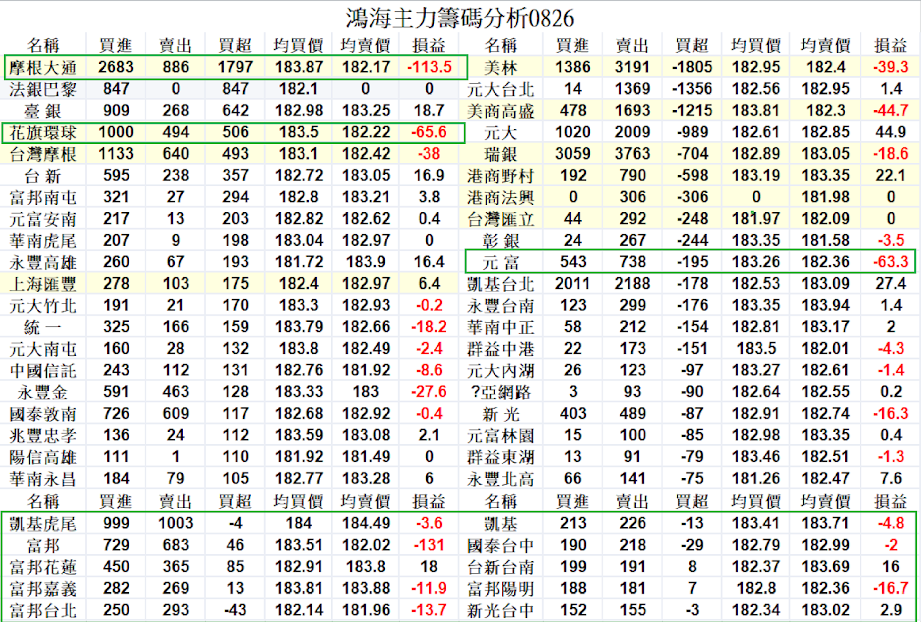Select the 富邦南屯 name cell

click(43, 198)
